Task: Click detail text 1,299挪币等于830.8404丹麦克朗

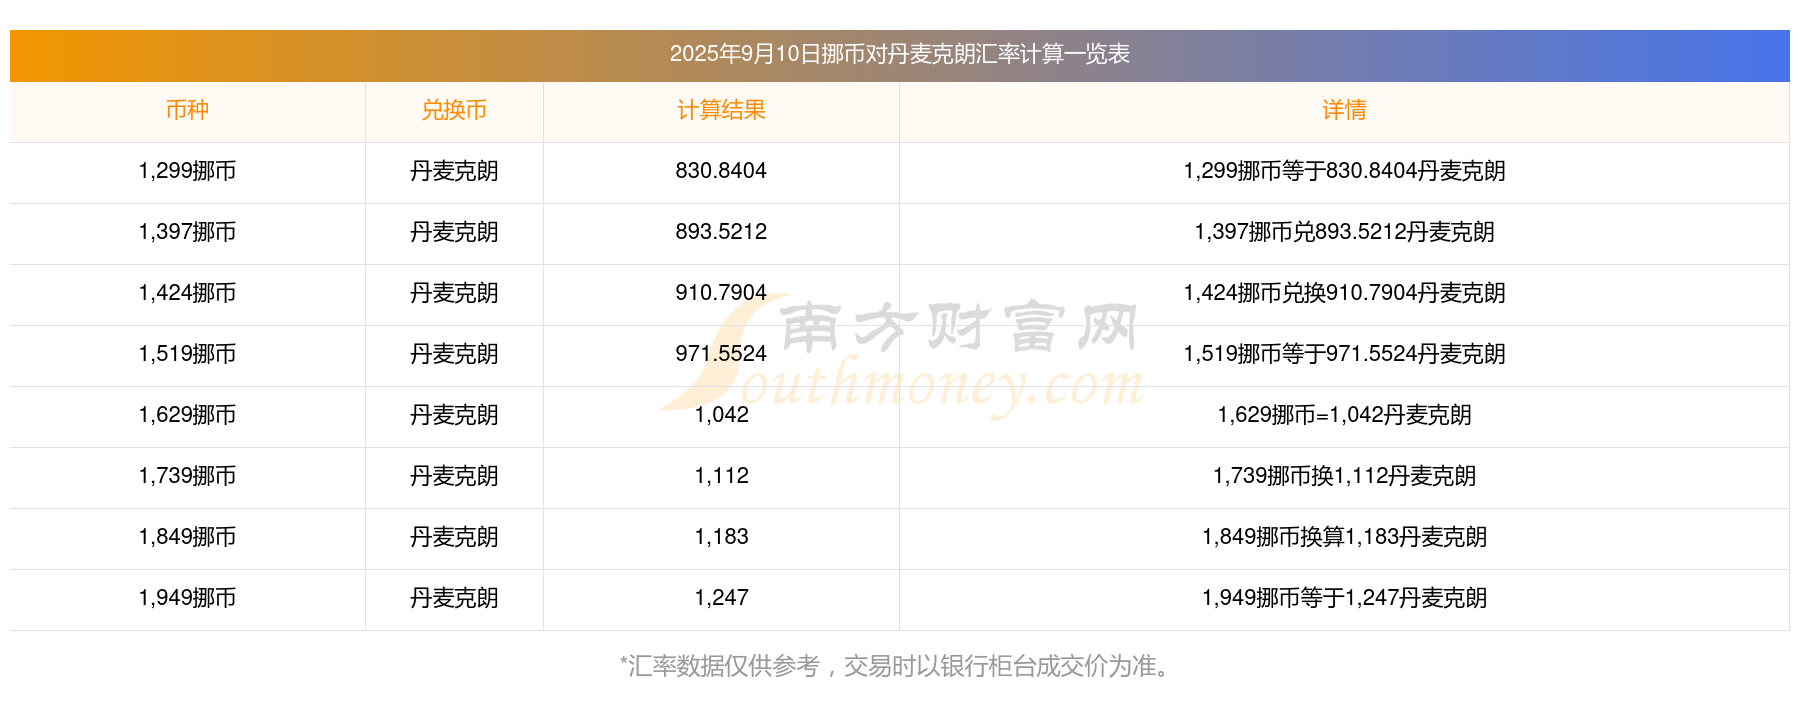Action: click(1344, 171)
